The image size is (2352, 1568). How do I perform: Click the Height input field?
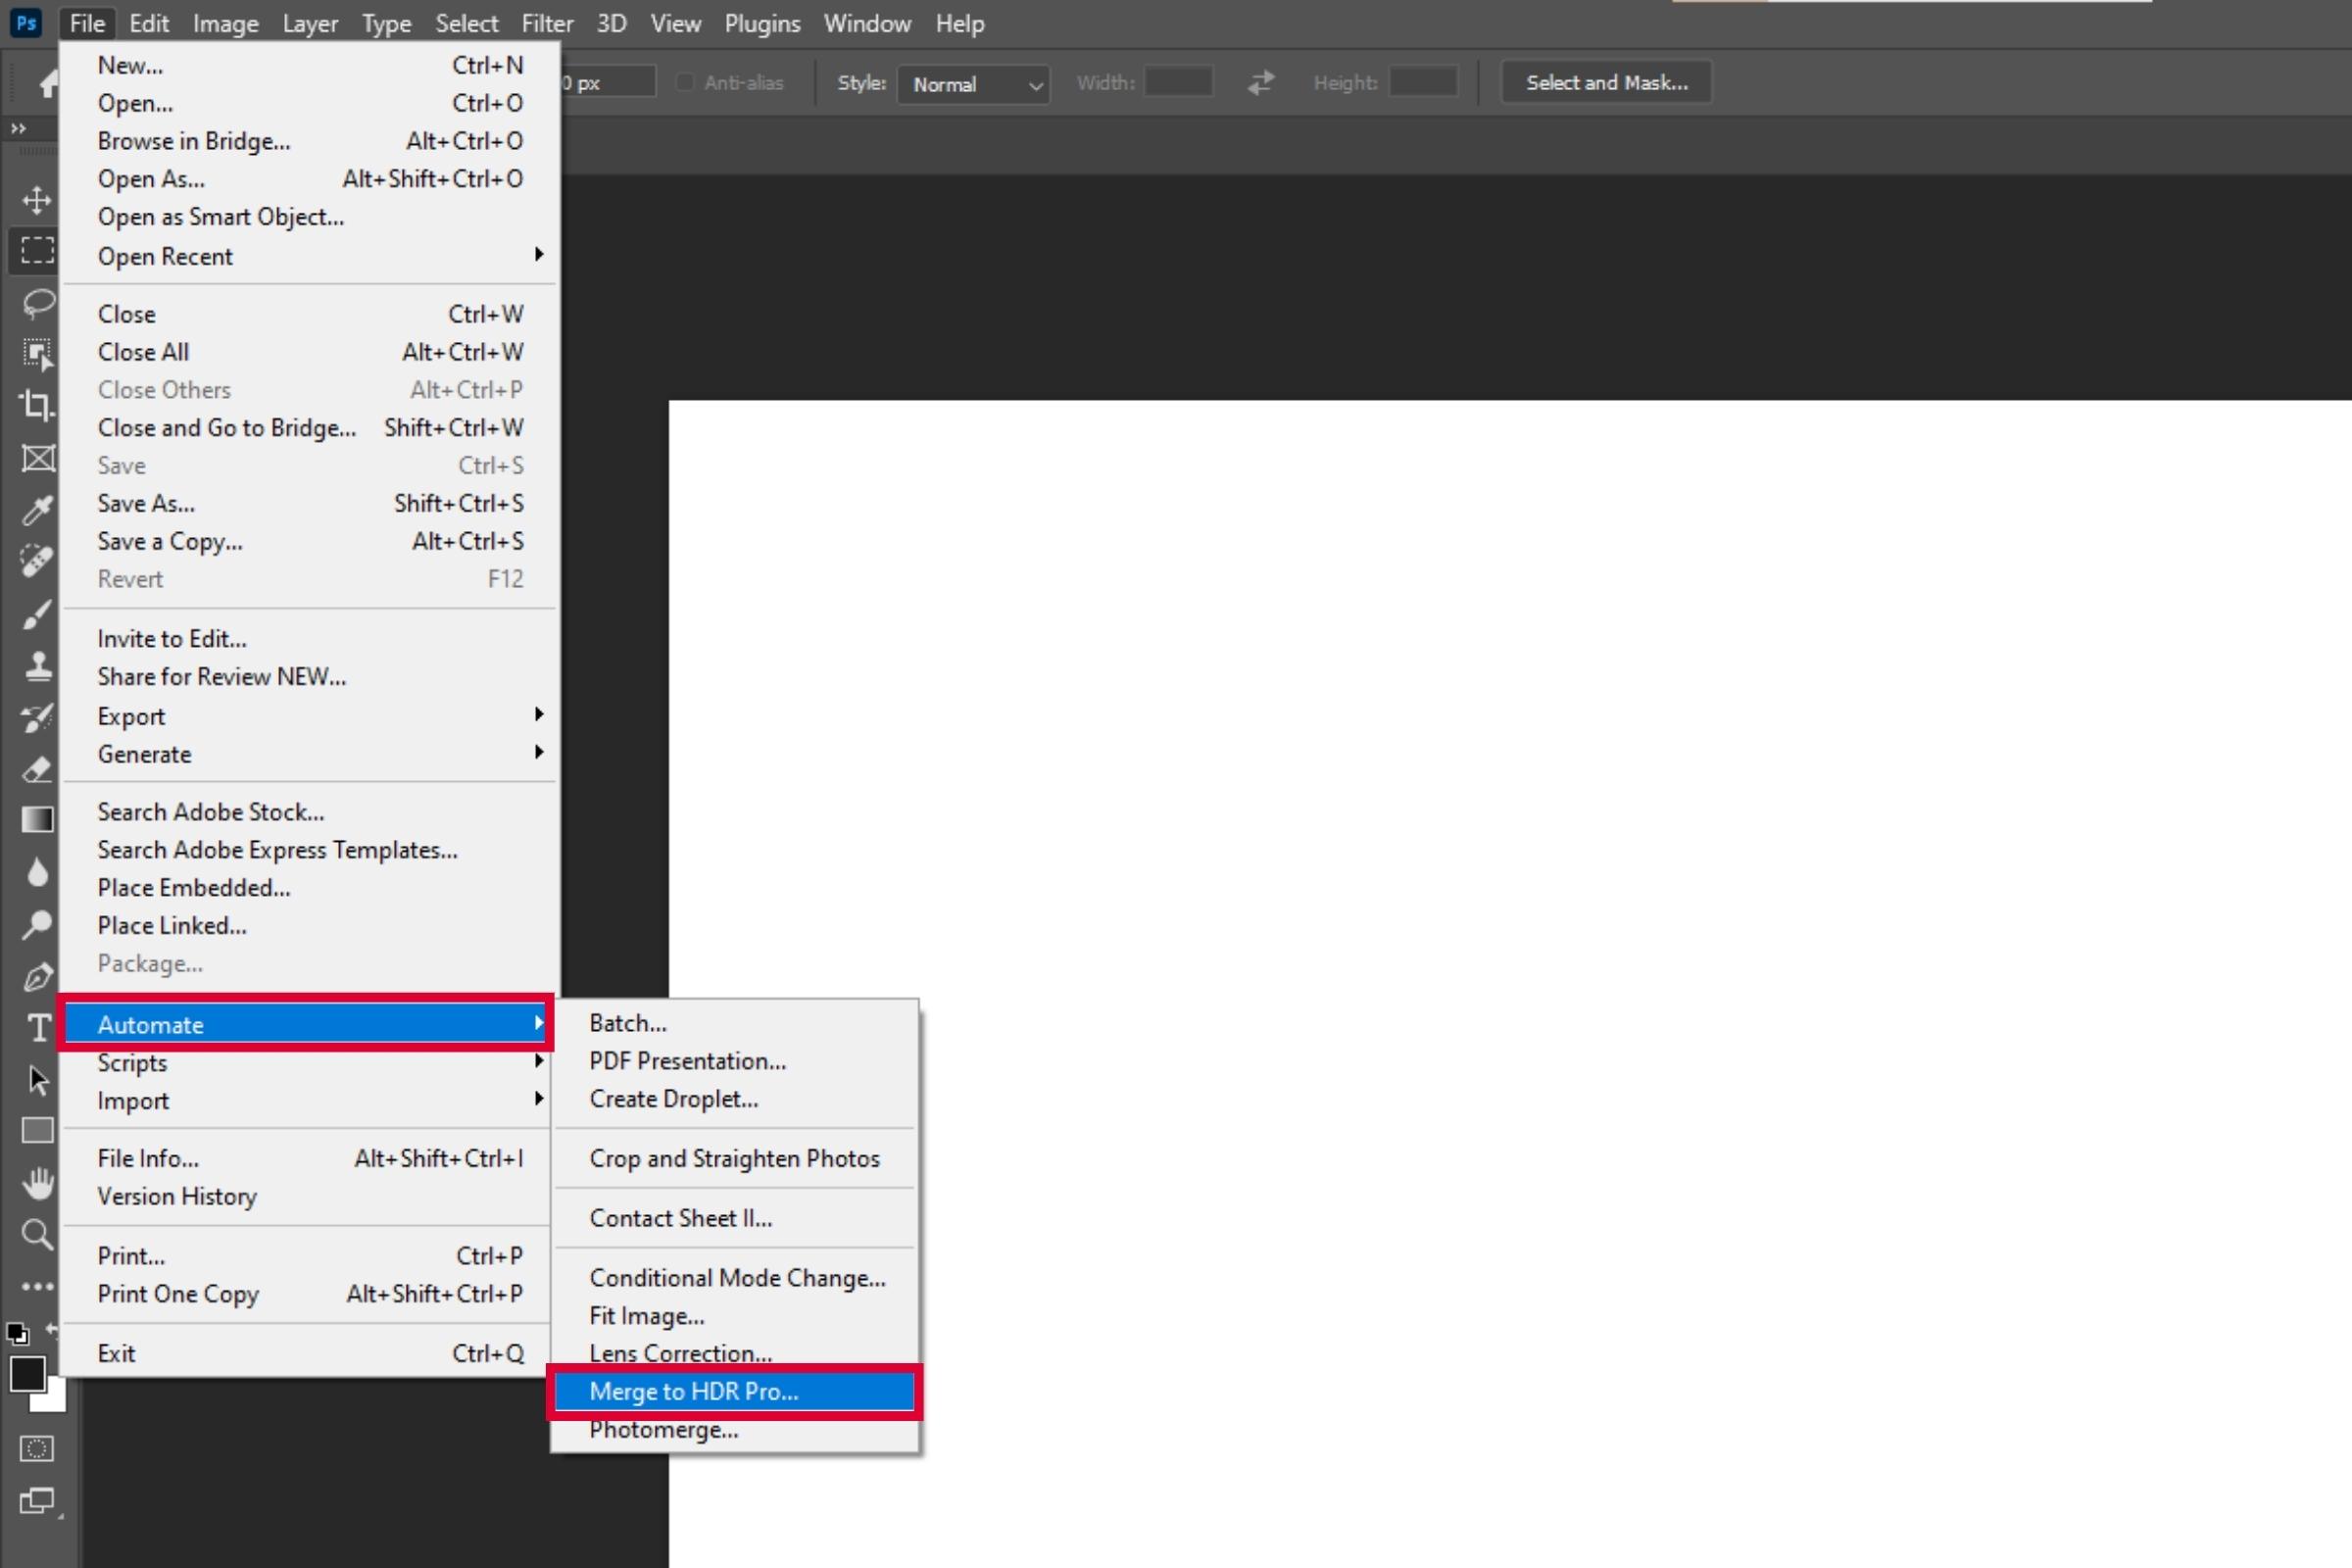(x=1423, y=82)
